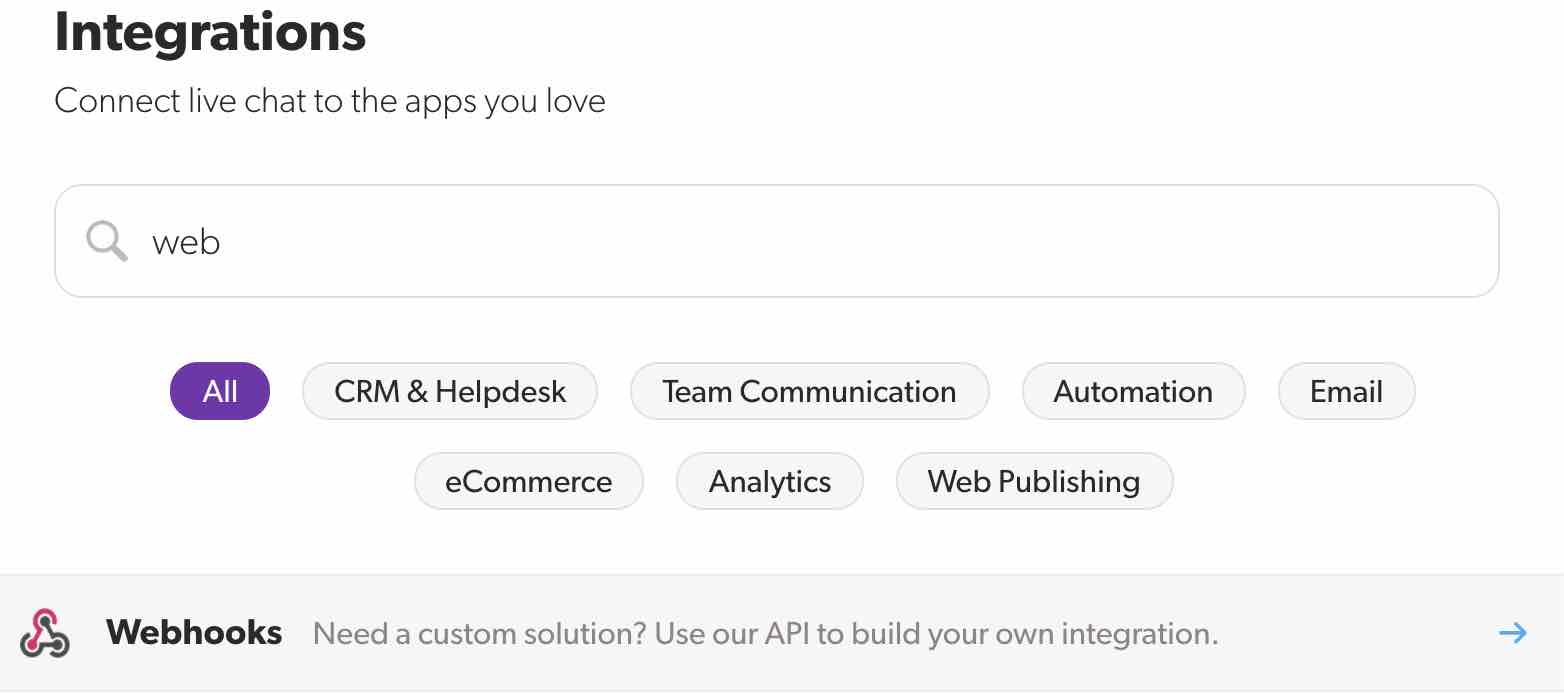The height and width of the screenshot is (694, 1564).
Task: Choose the Web Publishing filter
Action: (1034, 481)
